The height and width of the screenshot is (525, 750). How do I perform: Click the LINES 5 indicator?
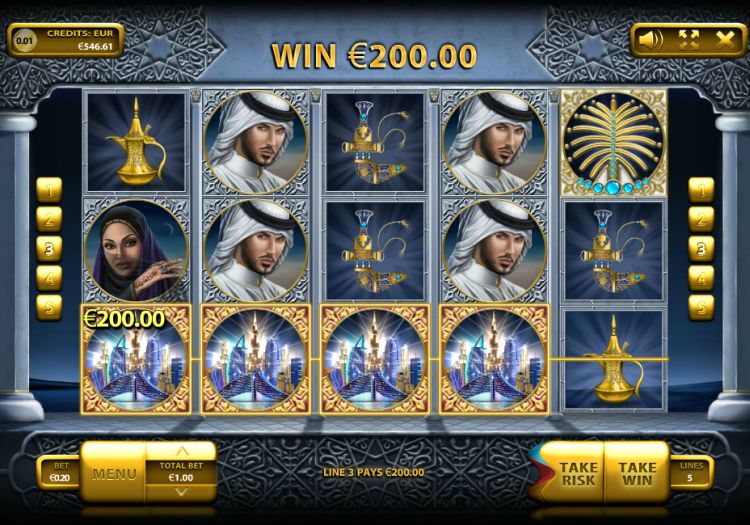pyautogui.click(x=691, y=472)
